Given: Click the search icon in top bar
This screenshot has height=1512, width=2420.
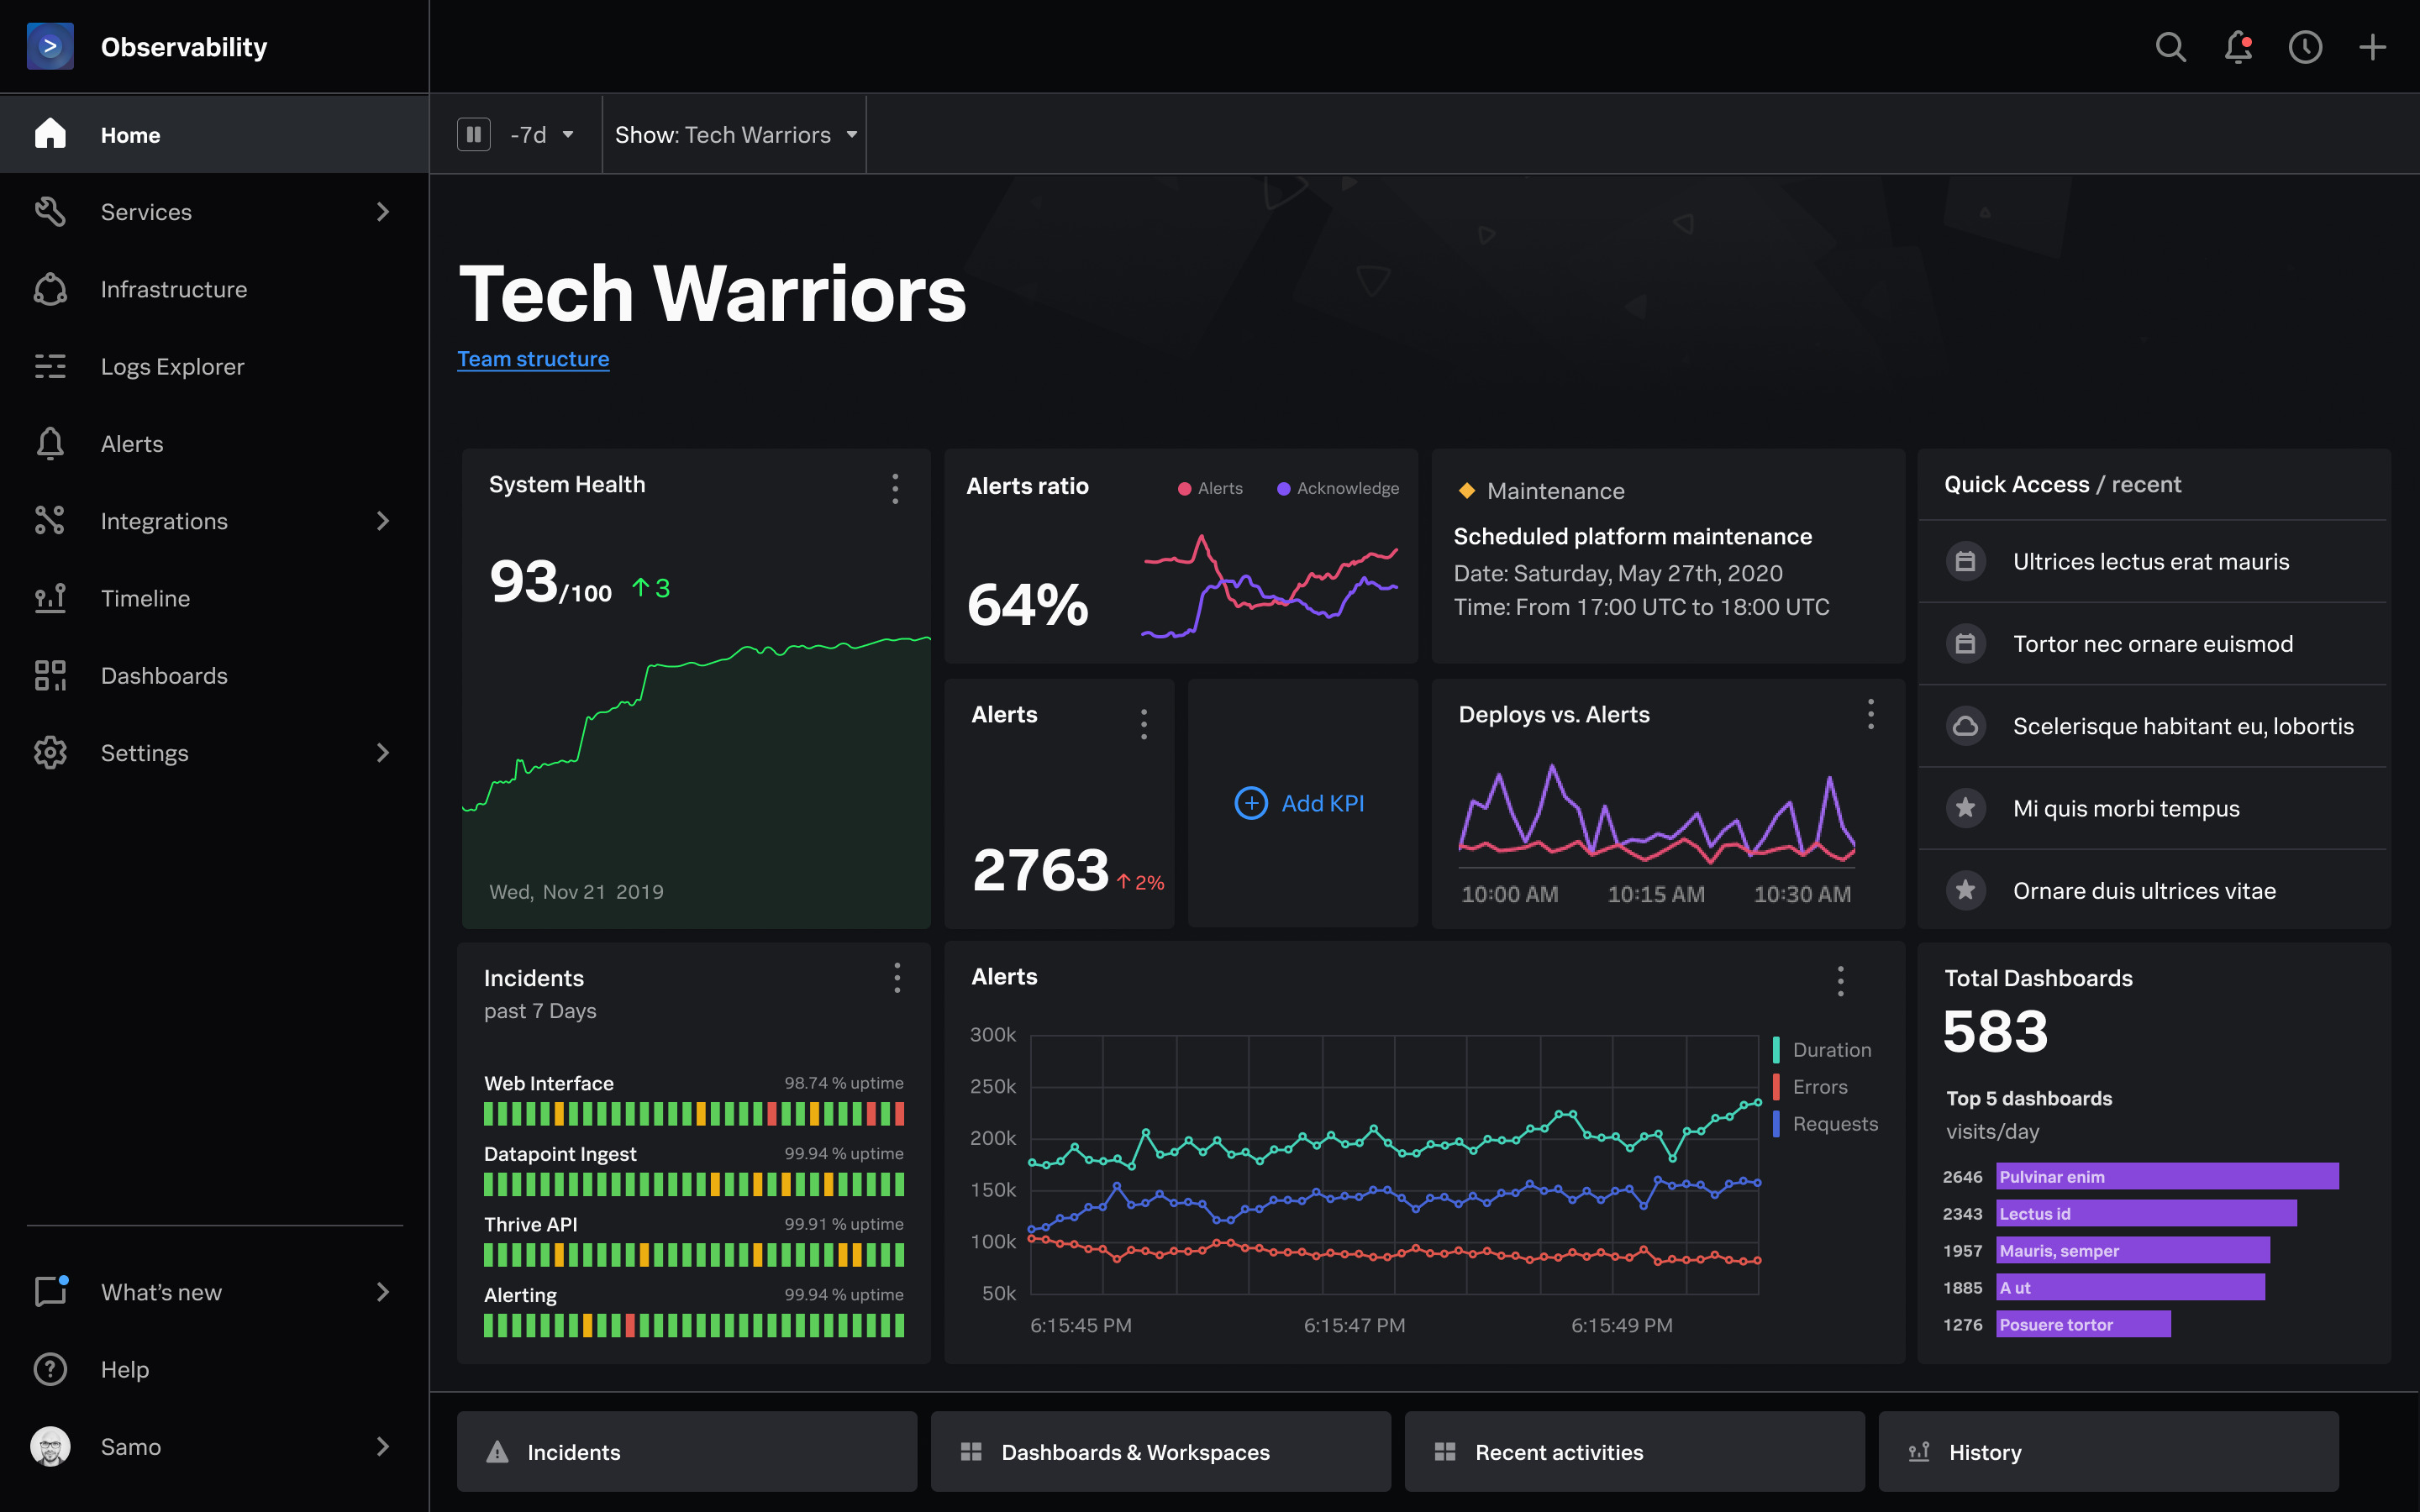Looking at the screenshot, I should pyautogui.click(x=2170, y=47).
